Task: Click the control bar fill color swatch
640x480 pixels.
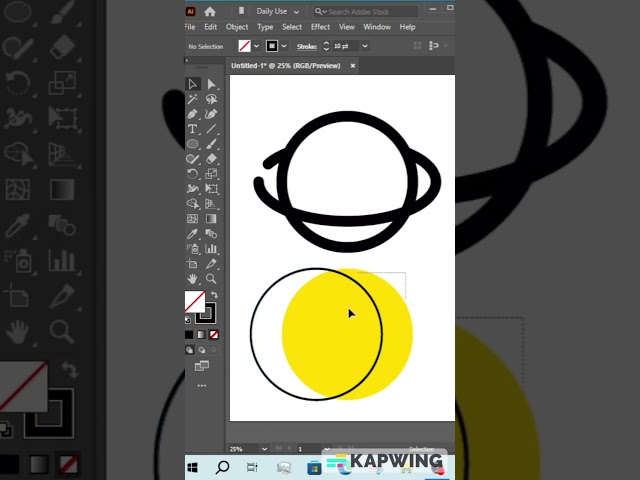Action: tap(244, 46)
